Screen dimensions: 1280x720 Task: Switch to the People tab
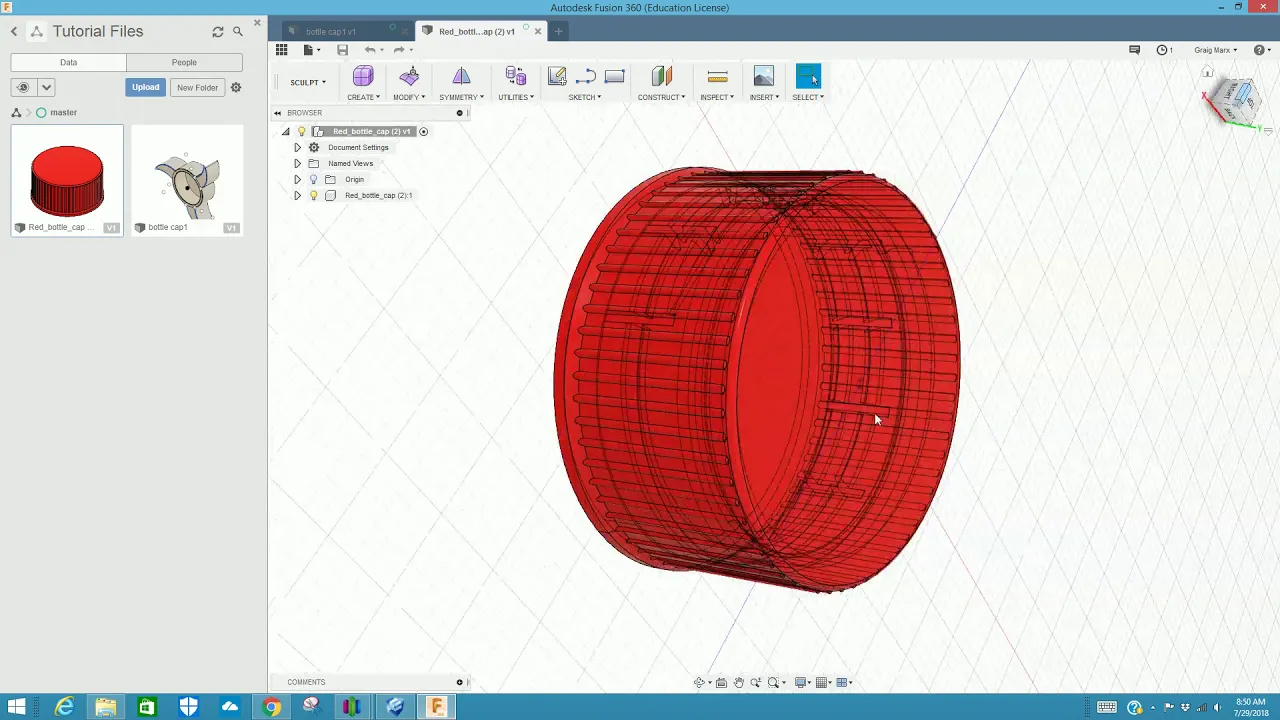[x=184, y=62]
